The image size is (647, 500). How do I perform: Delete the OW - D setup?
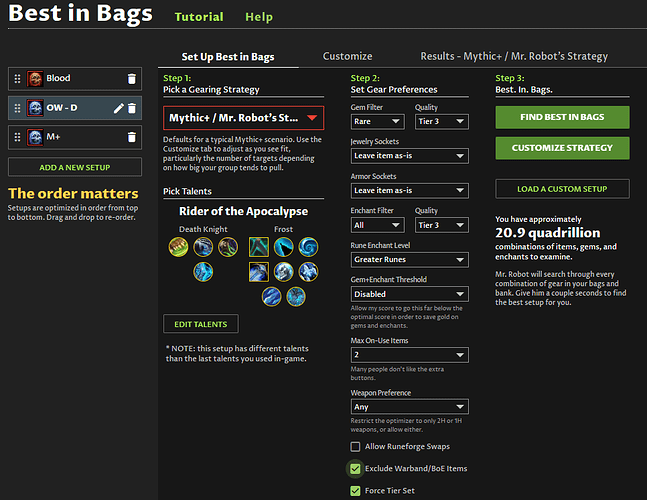(x=132, y=108)
